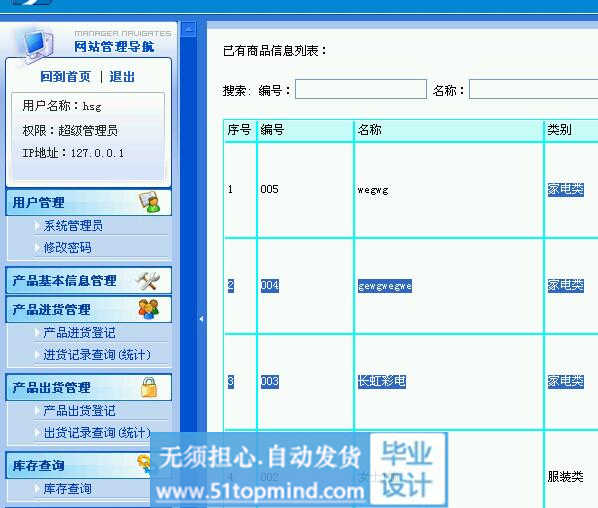Select product name 长虹彩电 in the table

382,381
